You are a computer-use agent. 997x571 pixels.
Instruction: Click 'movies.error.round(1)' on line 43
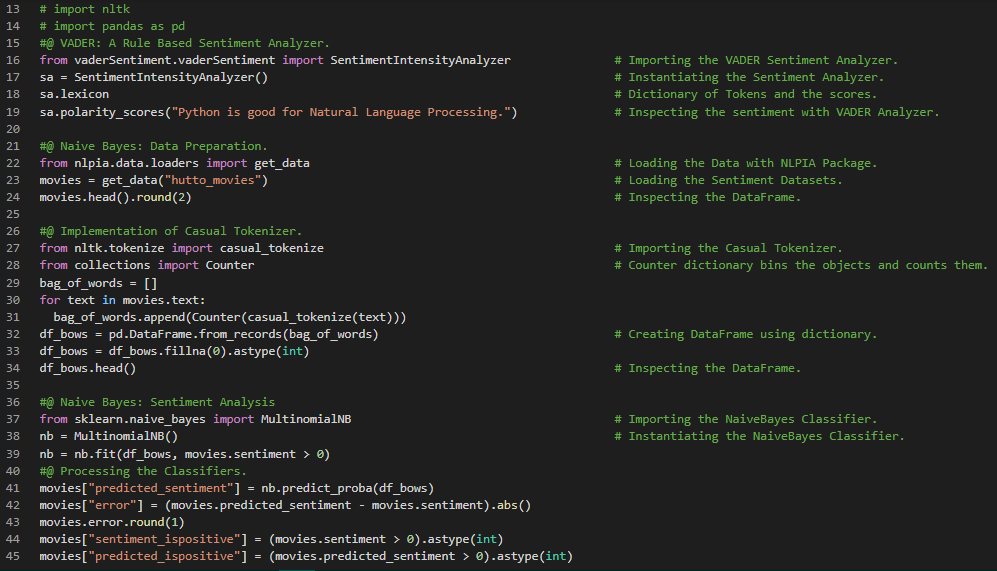pos(112,523)
